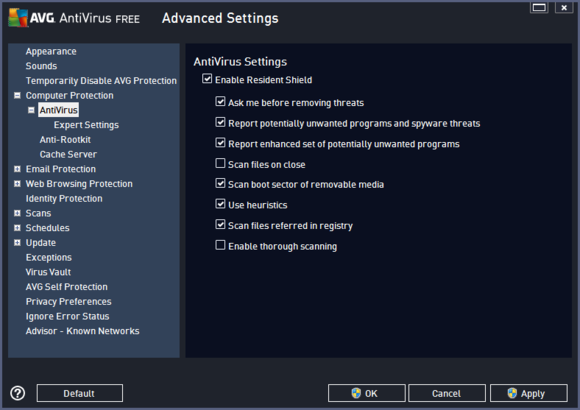
Task: Click the Cancel button
Action: pos(447,393)
